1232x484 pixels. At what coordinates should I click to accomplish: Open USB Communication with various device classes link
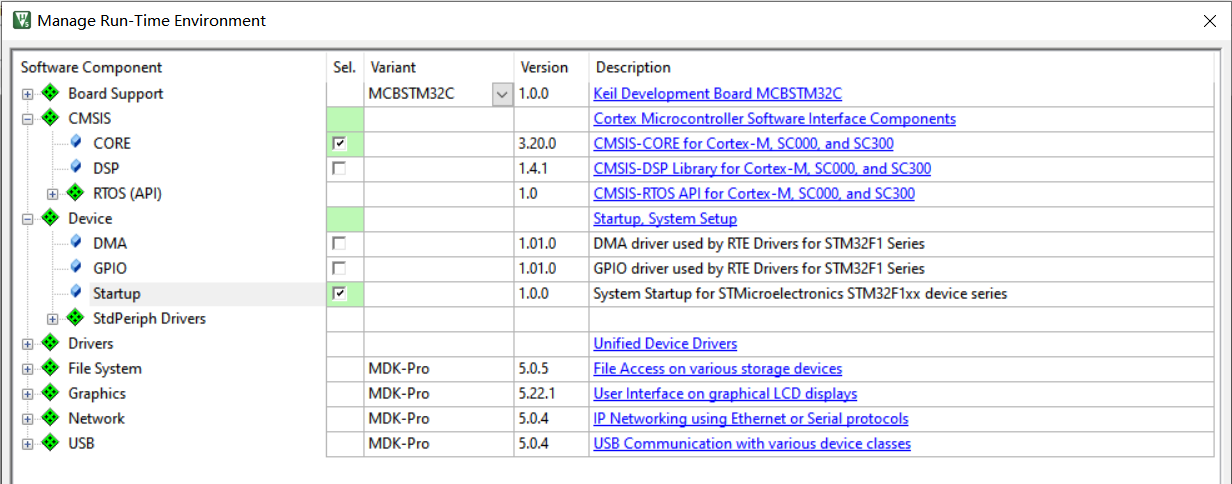[x=752, y=444]
